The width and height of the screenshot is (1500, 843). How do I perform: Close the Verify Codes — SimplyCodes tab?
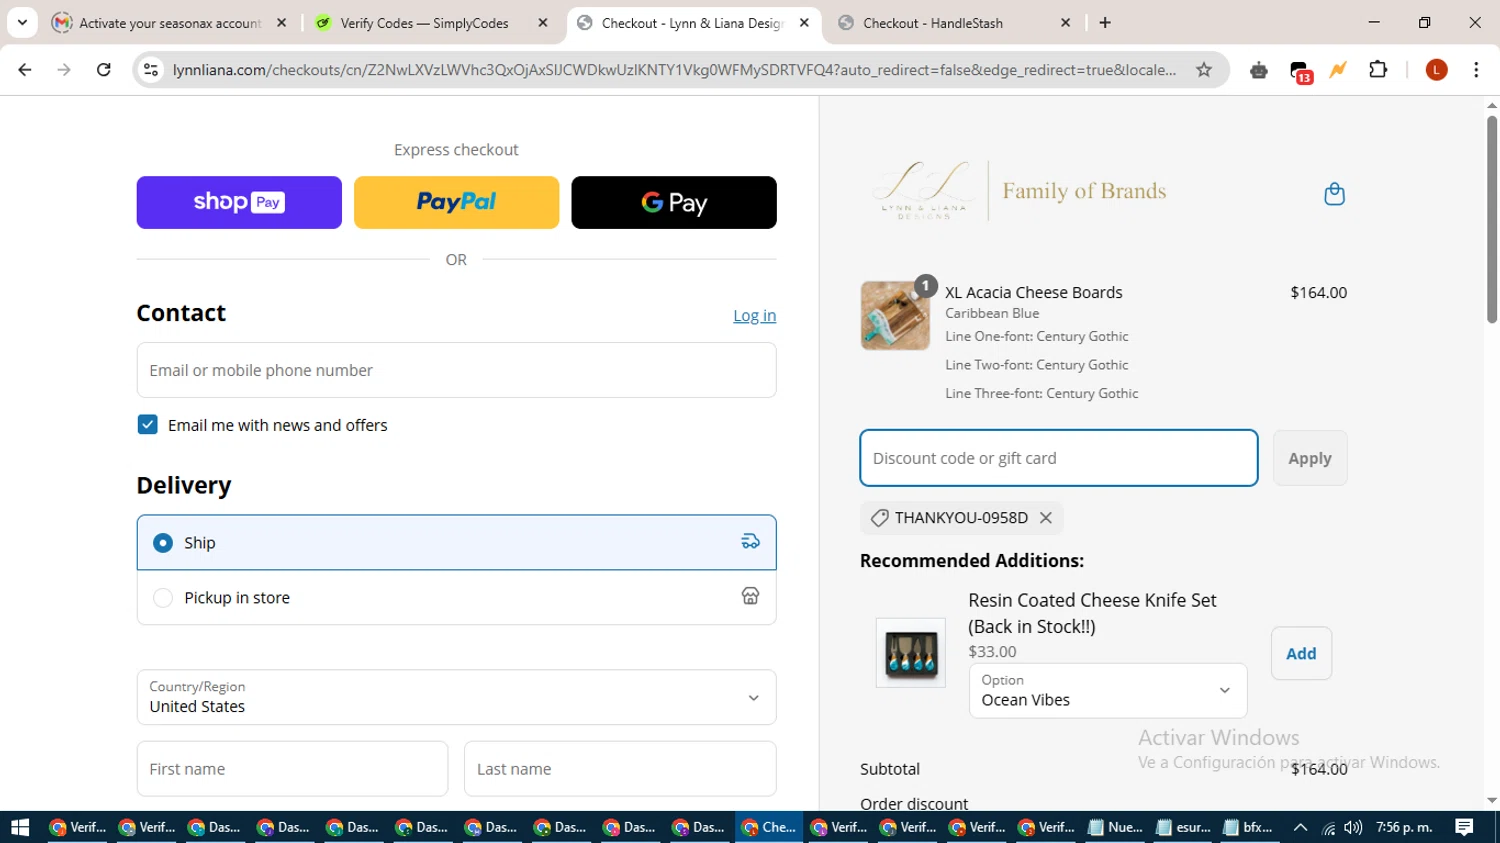[x=543, y=23]
